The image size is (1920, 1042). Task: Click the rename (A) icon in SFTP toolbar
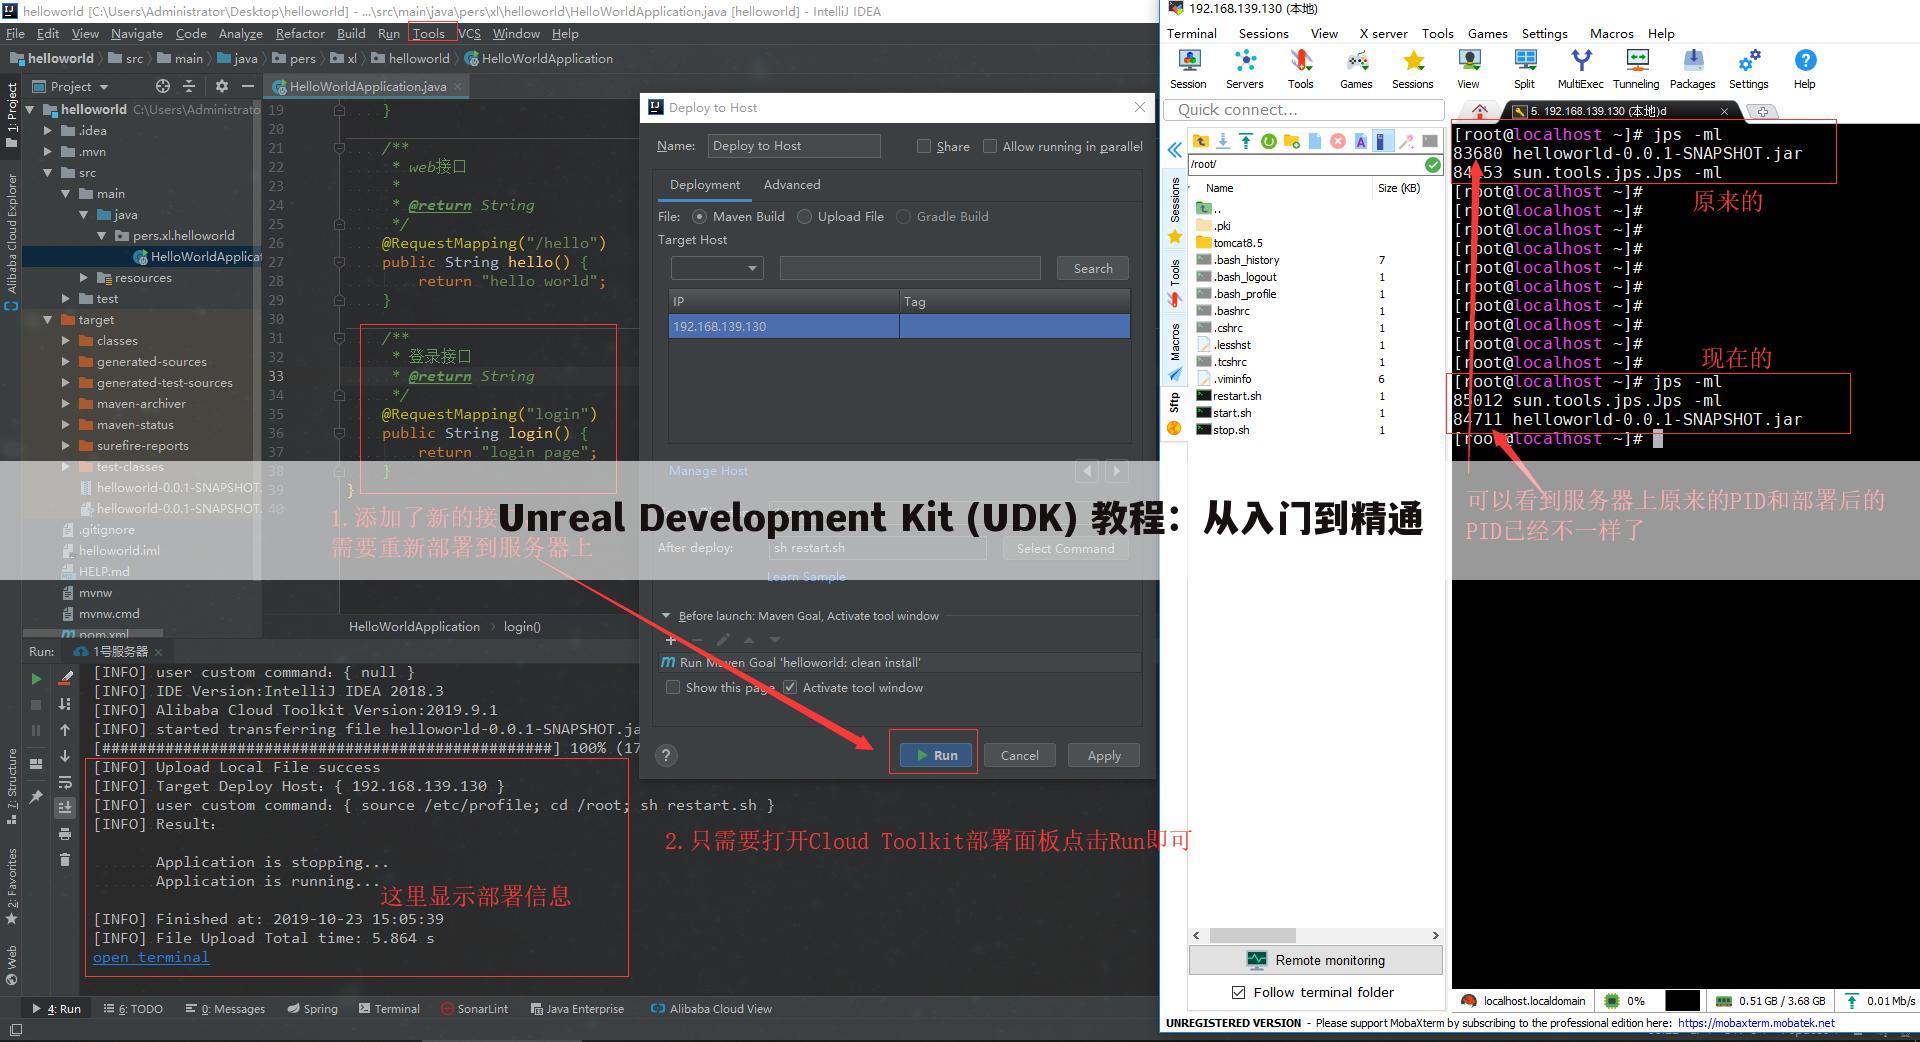pyautogui.click(x=1360, y=141)
